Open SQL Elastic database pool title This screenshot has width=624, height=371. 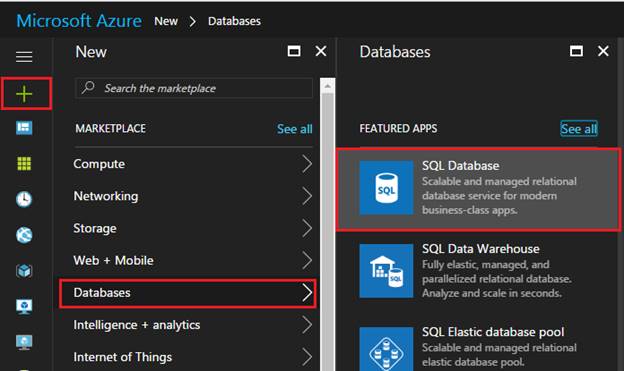pos(493,332)
